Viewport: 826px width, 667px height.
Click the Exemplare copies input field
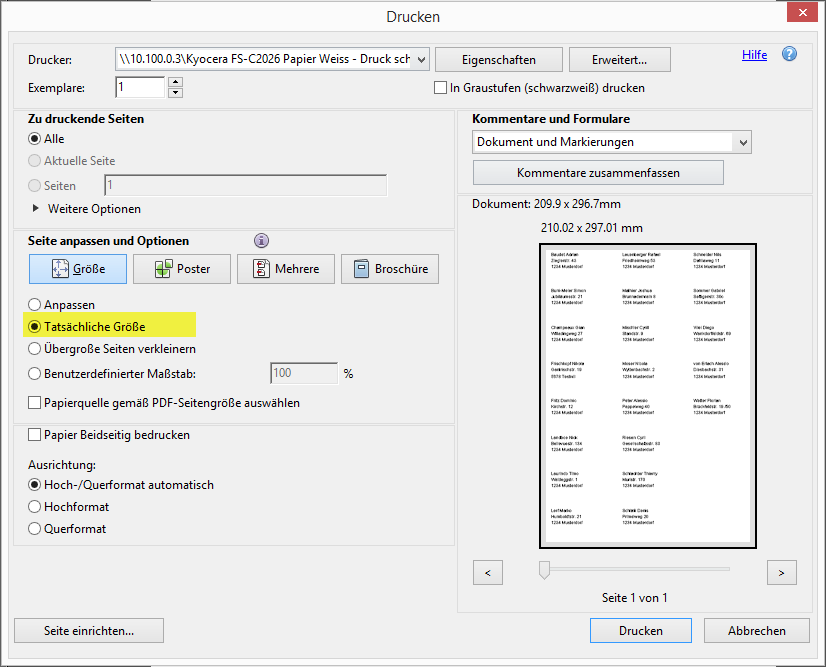139,88
